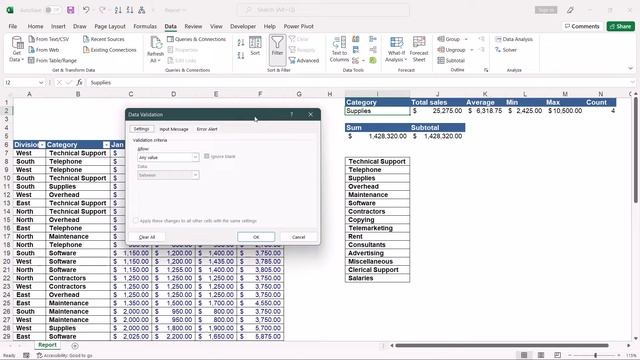Create a Forecast Sheet
640x360 pixels.
click(x=419, y=49)
